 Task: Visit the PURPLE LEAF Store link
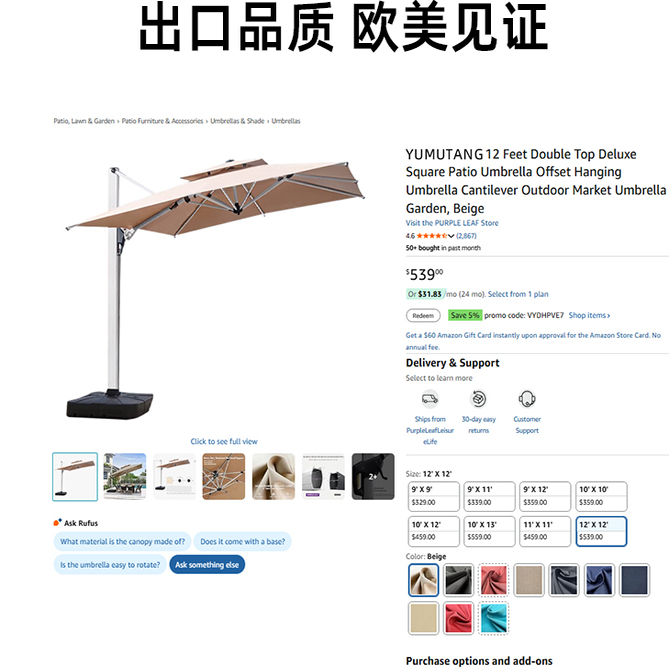coord(452,223)
